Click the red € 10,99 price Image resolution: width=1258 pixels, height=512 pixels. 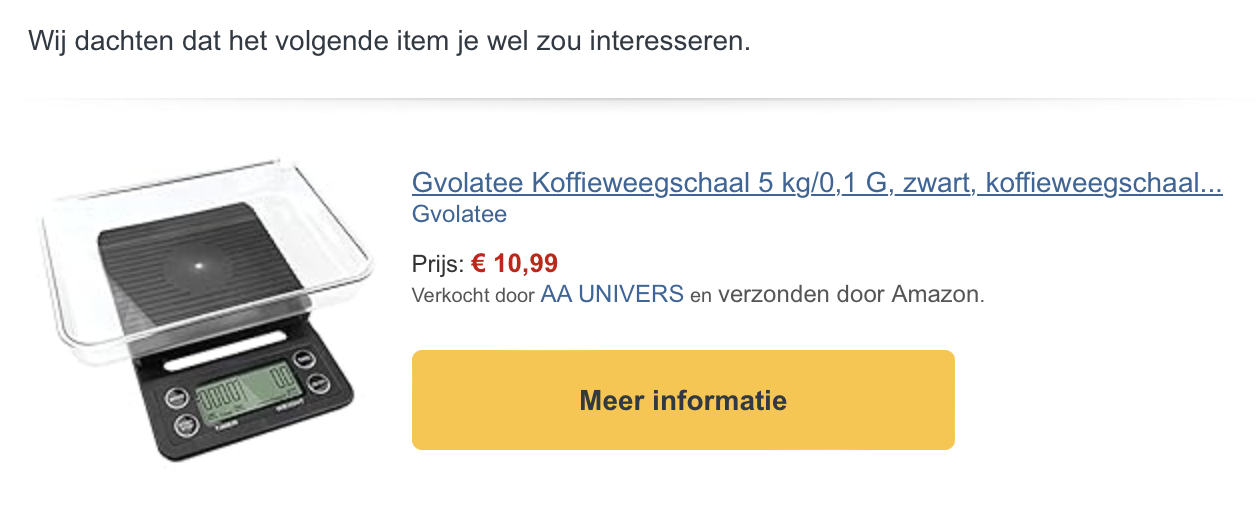click(514, 264)
